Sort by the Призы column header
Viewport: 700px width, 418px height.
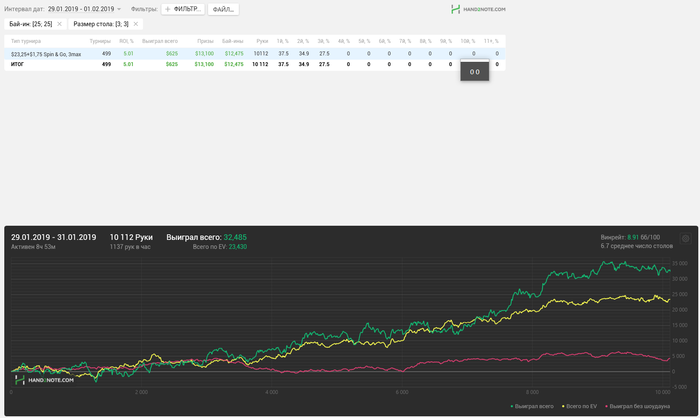205,41
